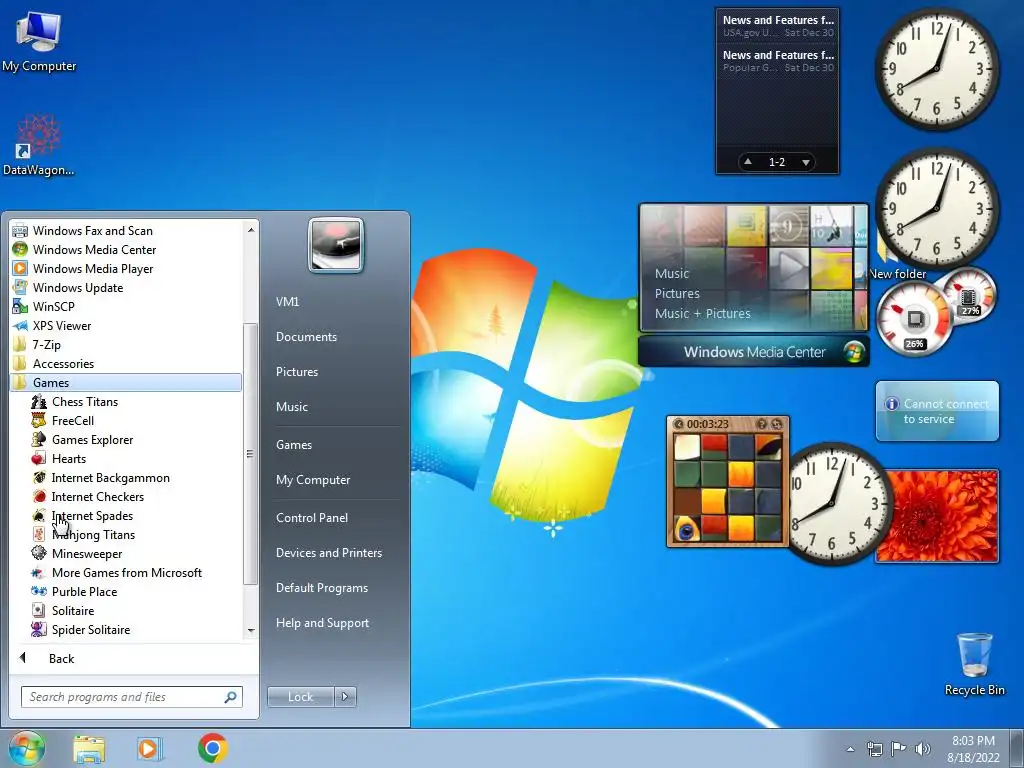The image size is (1024, 768).
Task: Click Music + Pictures in Media Center gadget
Action: coord(703,313)
